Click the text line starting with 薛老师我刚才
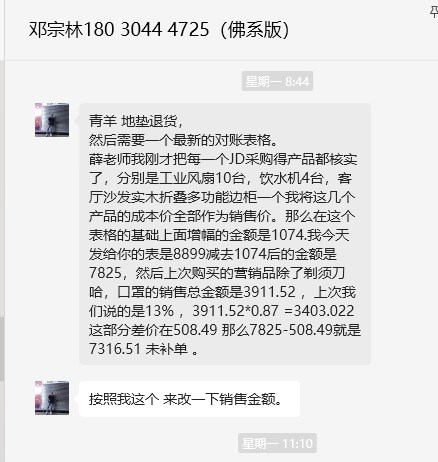This screenshot has width=438, height=462. [x=223, y=159]
